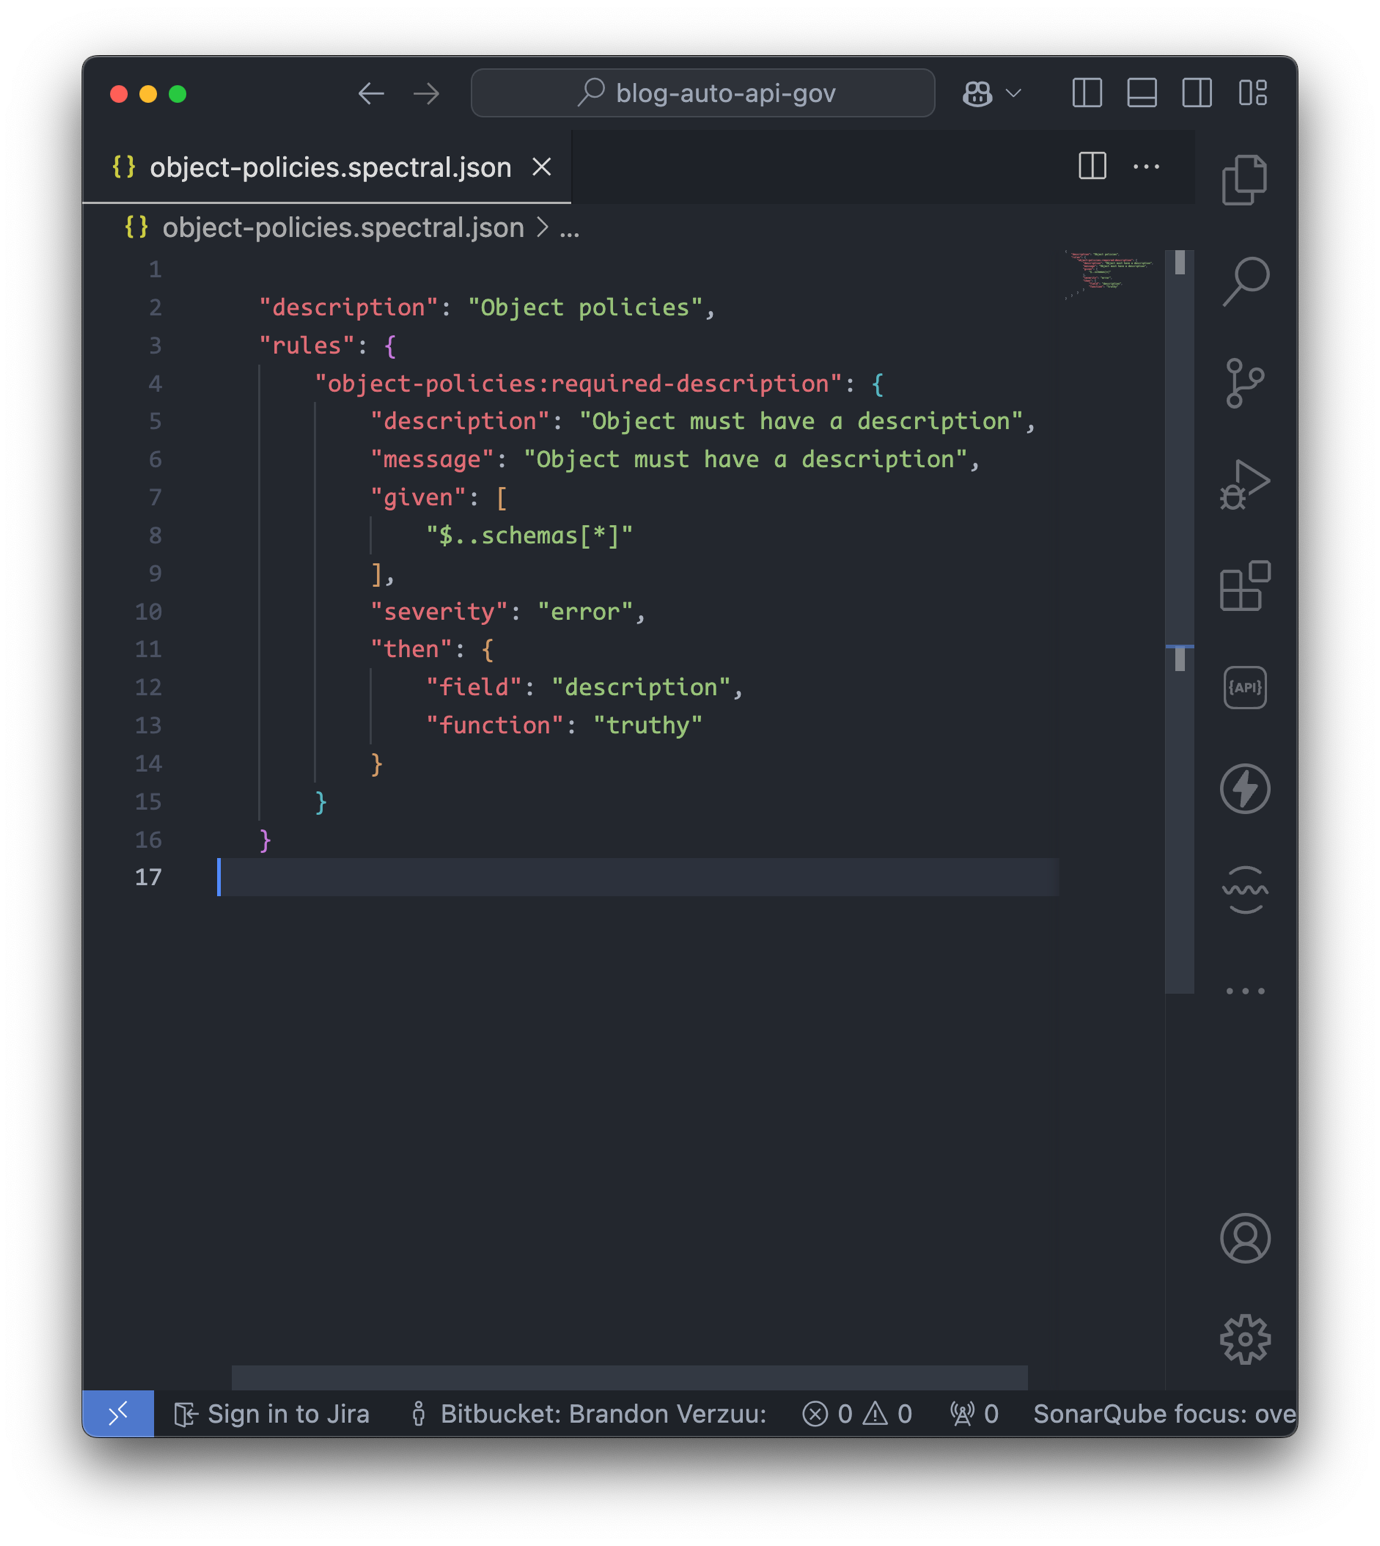
Task: Open the Manage settings gear menu
Action: click(1244, 1338)
